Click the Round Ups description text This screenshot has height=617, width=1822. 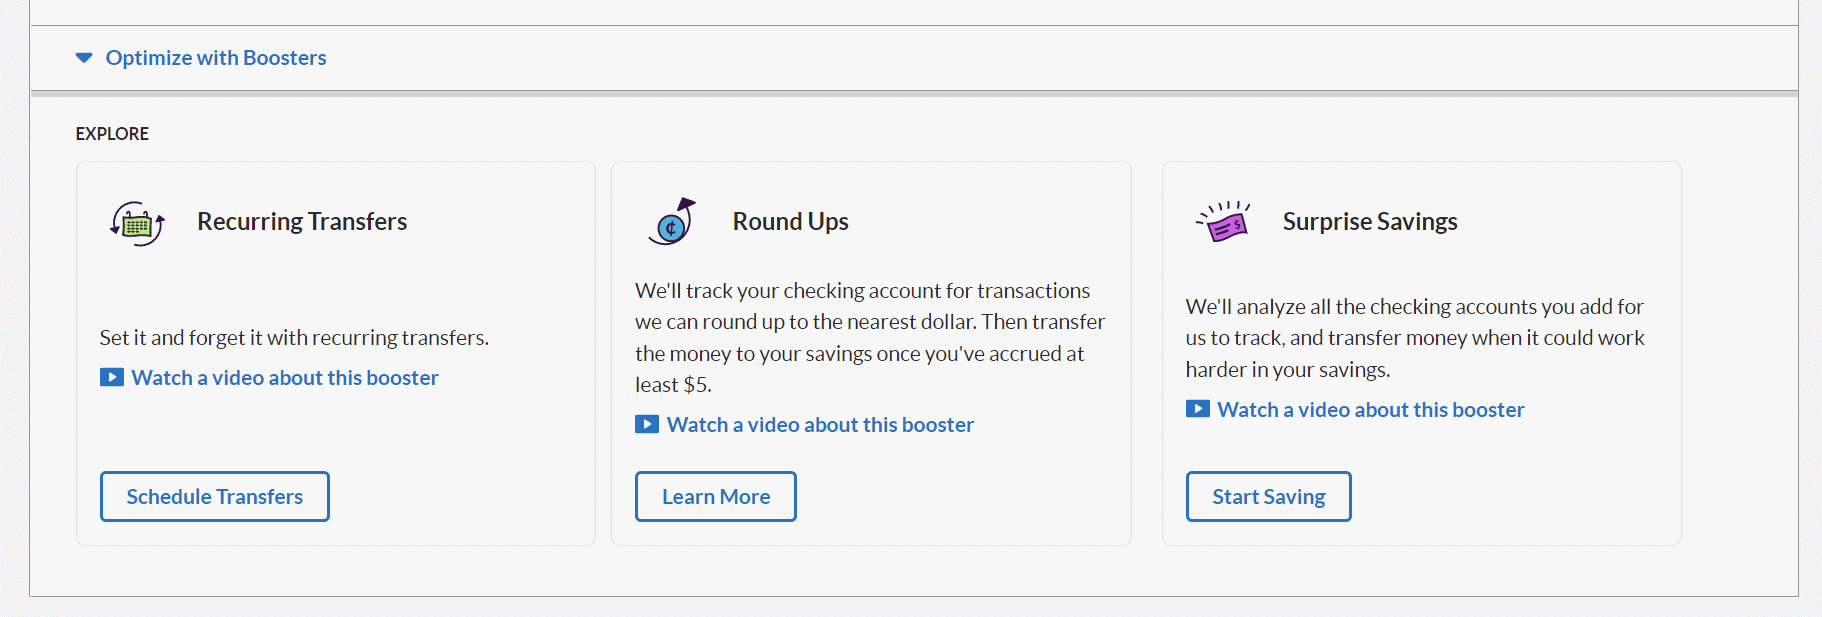coord(870,337)
